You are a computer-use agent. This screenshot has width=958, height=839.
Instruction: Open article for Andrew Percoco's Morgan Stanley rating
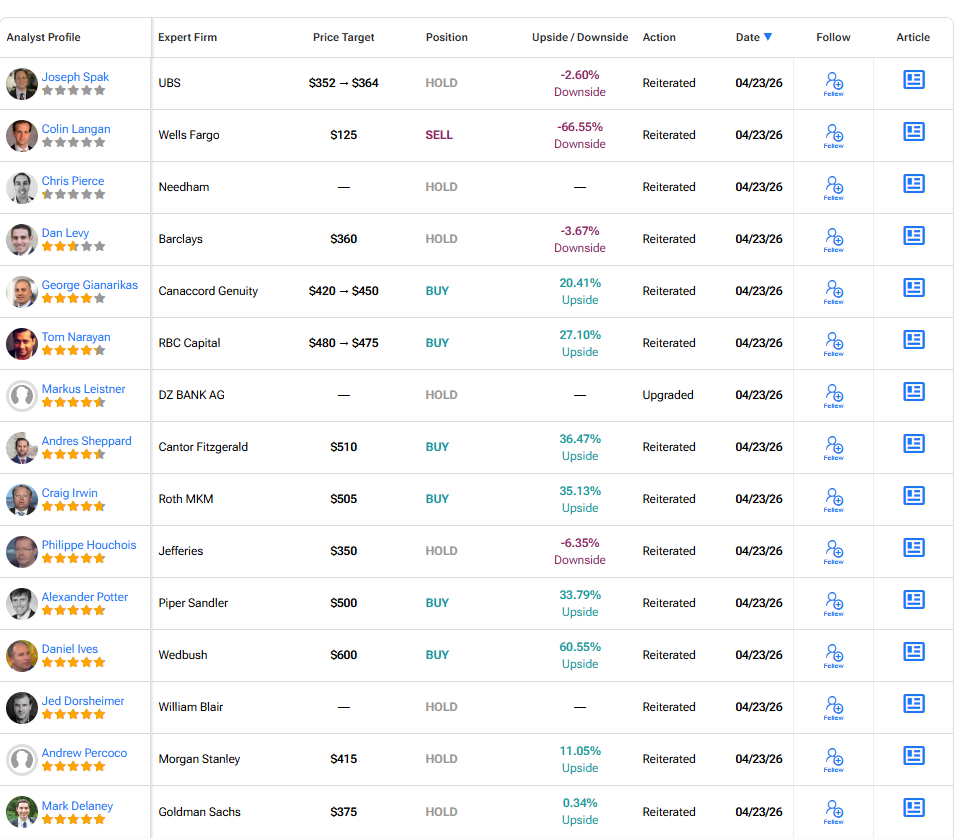click(913, 756)
